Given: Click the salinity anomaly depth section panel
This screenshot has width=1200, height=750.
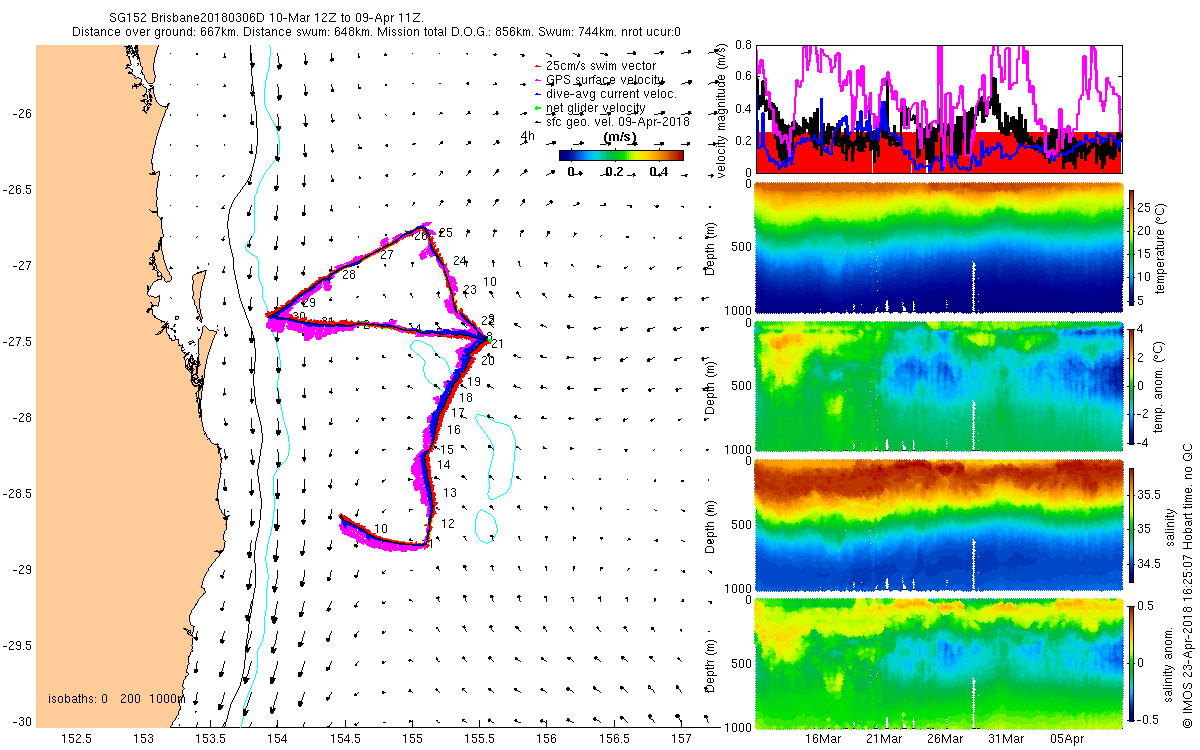Looking at the screenshot, I should (939, 662).
